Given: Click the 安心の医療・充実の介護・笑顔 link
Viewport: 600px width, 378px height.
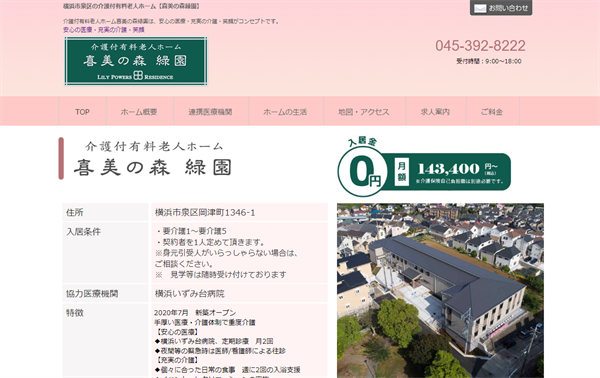Looking at the screenshot, I should (104, 29).
